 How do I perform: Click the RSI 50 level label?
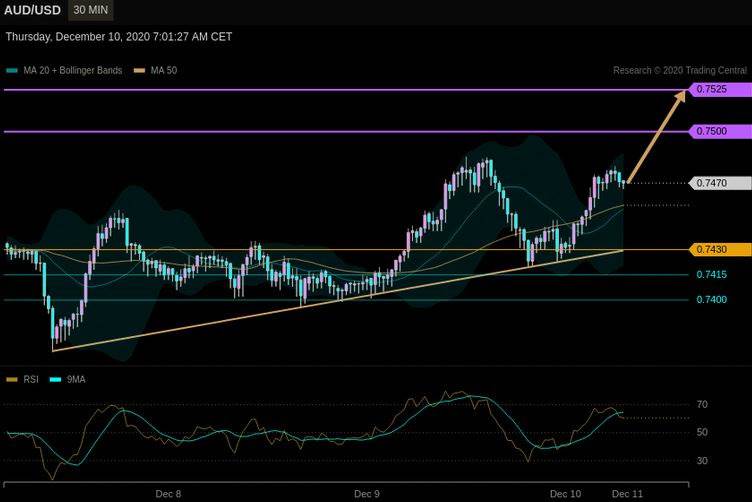(702, 432)
